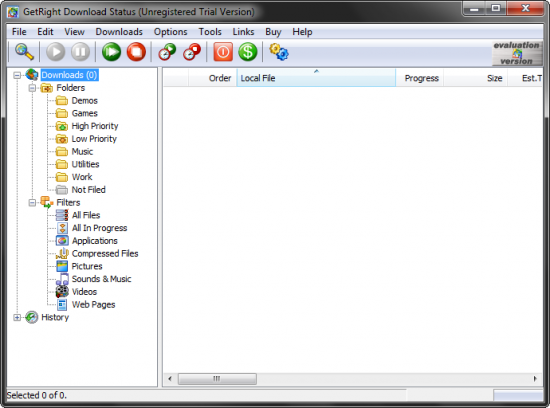This screenshot has width=550, height=408.
Task: Click the Sounds & Music notes icon
Action: (x=62, y=279)
